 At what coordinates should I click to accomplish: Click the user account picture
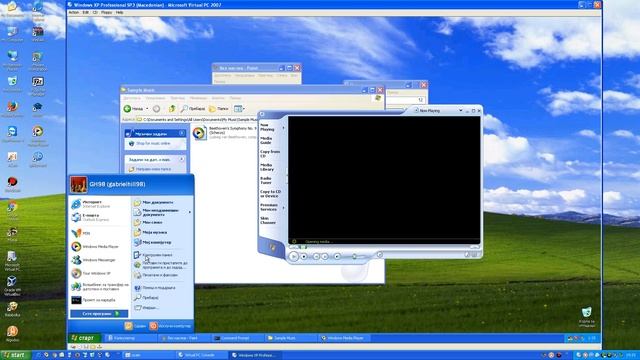click(x=78, y=184)
